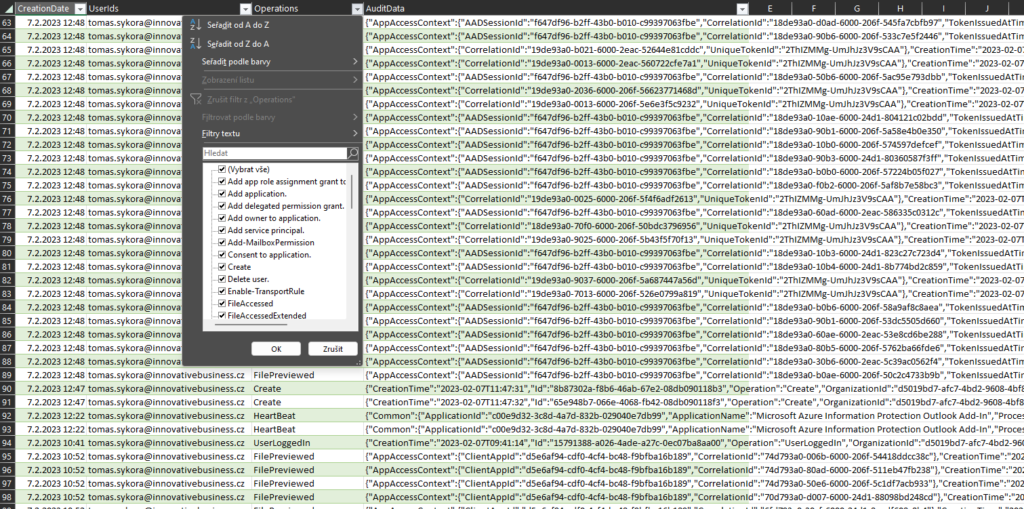
Task: Click the 7.2.2023 10:41 date cell
Action: [x=51, y=443]
